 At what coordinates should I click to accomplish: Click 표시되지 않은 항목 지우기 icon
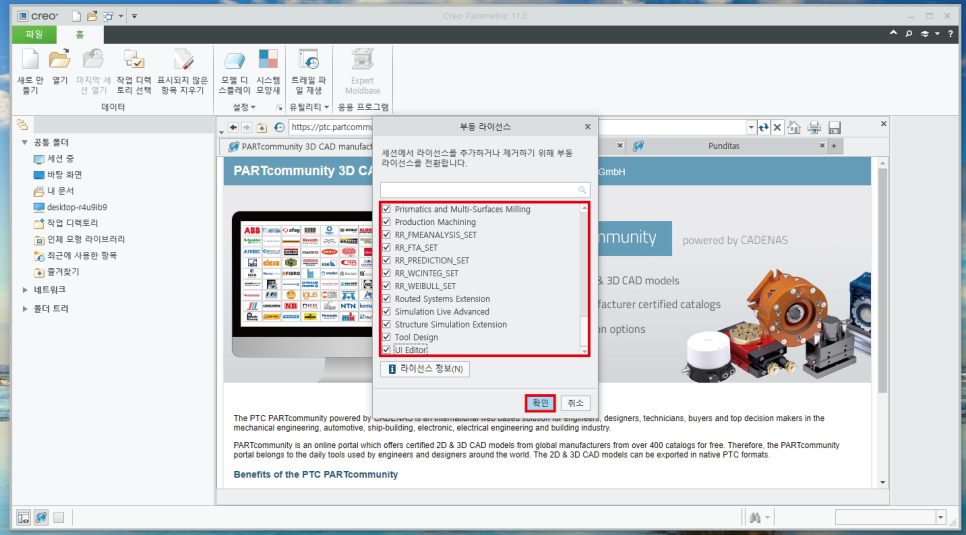(x=183, y=71)
